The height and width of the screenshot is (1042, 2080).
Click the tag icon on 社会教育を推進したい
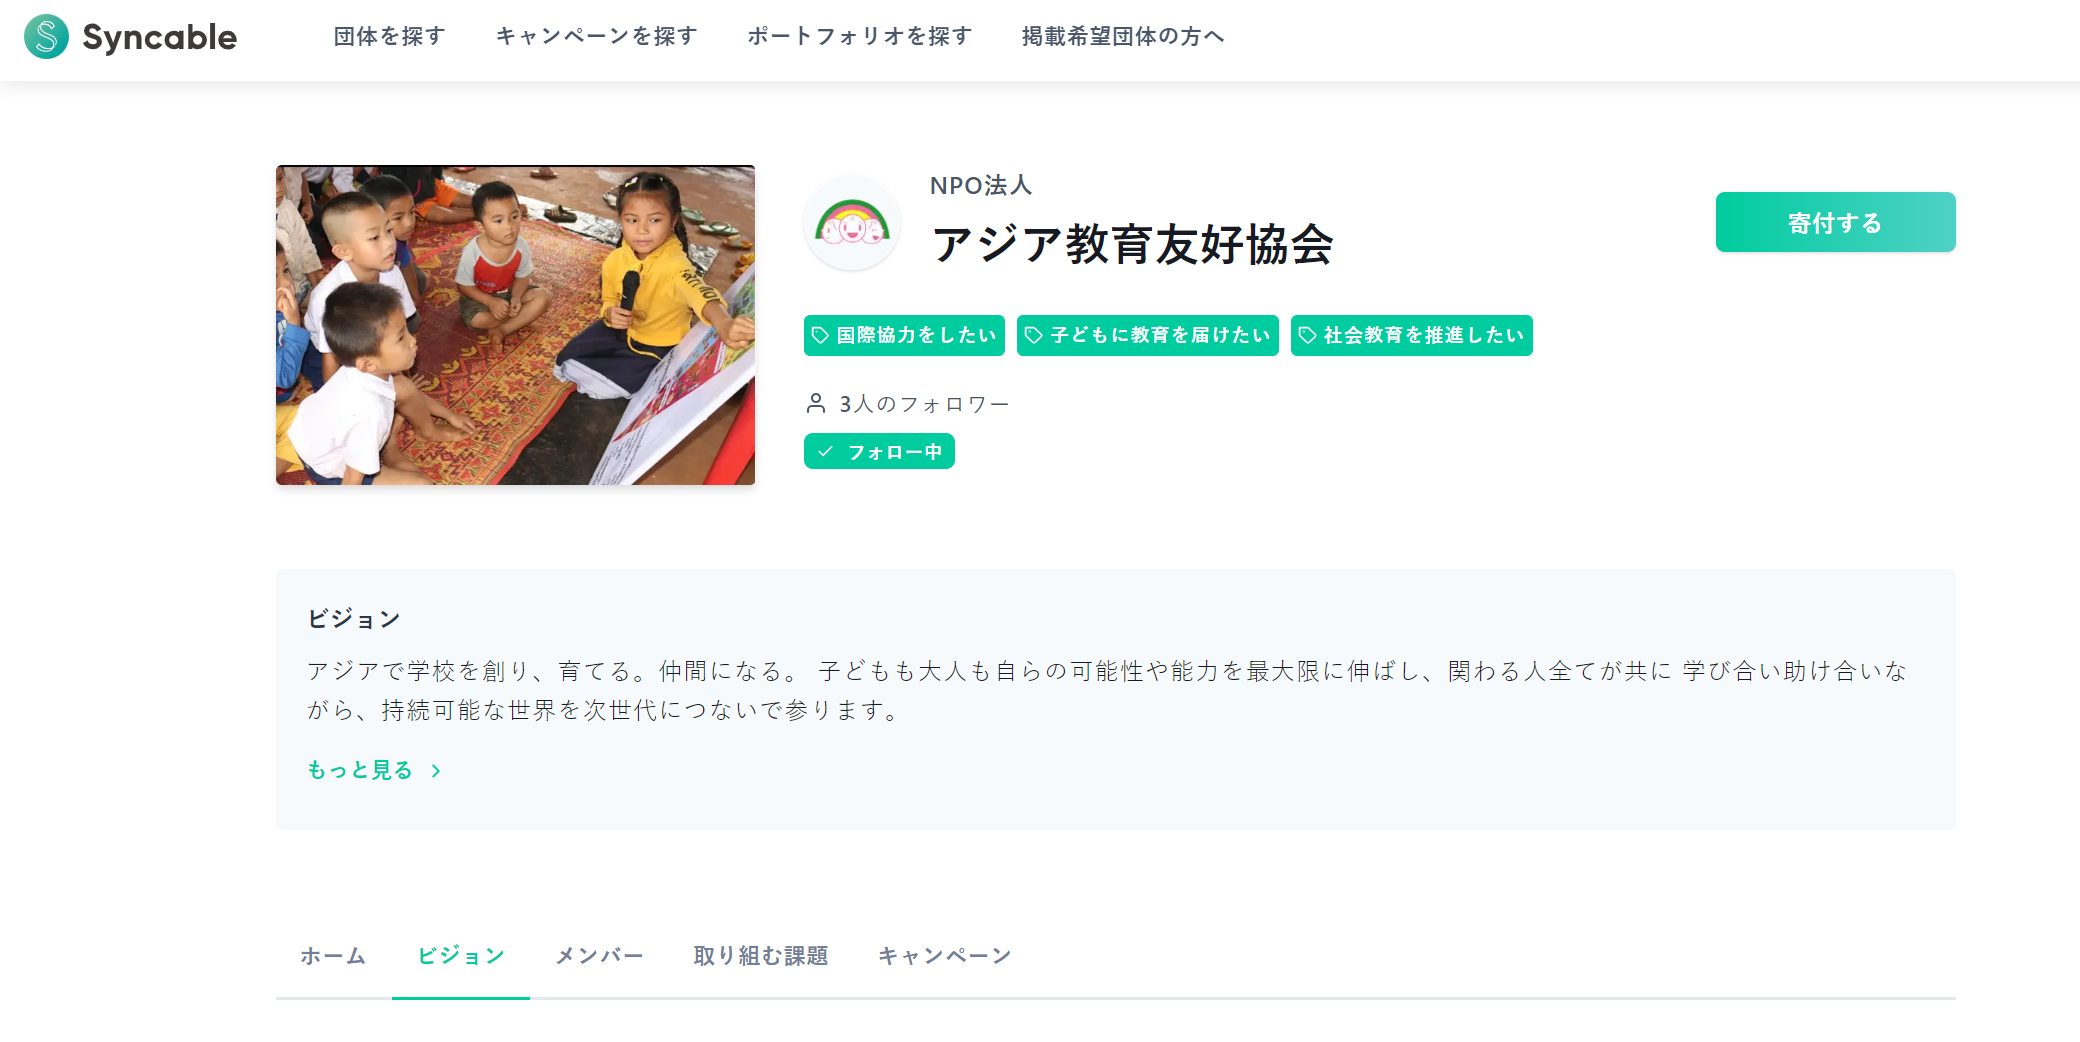pyautogui.click(x=1307, y=335)
